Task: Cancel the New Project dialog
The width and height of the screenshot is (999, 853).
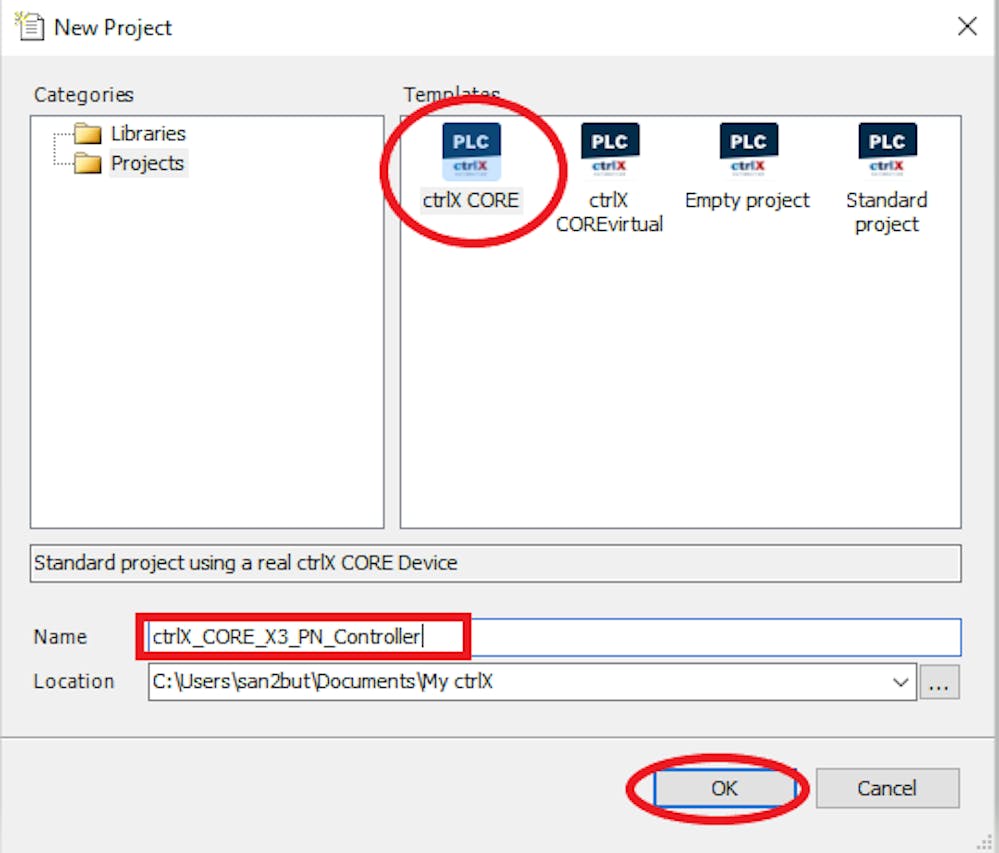Action: point(887,788)
